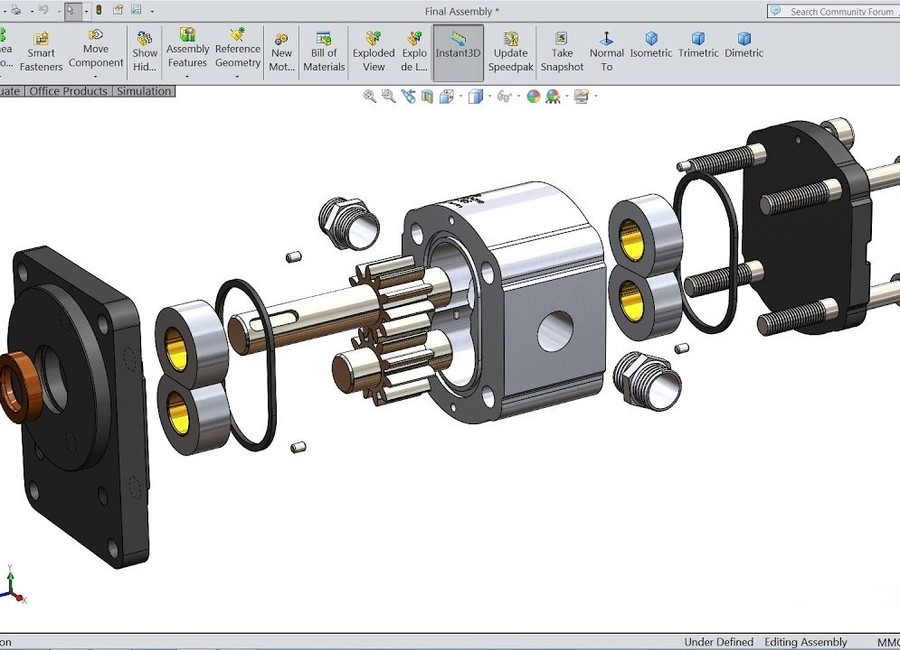Click the coordinate triad in viewport corner
This screenshot has height=650, width=900.
pyautogui.click(x=13, y=585)
